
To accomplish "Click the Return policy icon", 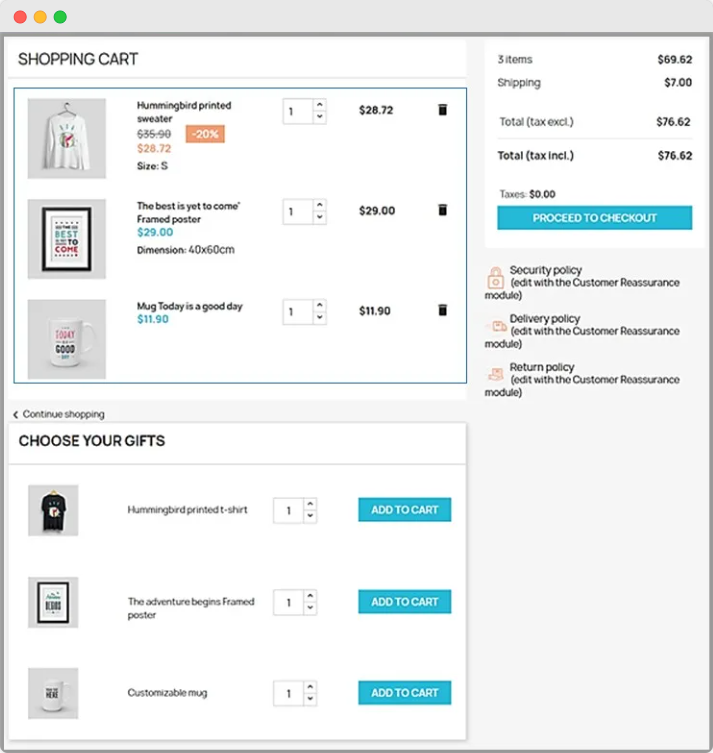I will point(495,373).
